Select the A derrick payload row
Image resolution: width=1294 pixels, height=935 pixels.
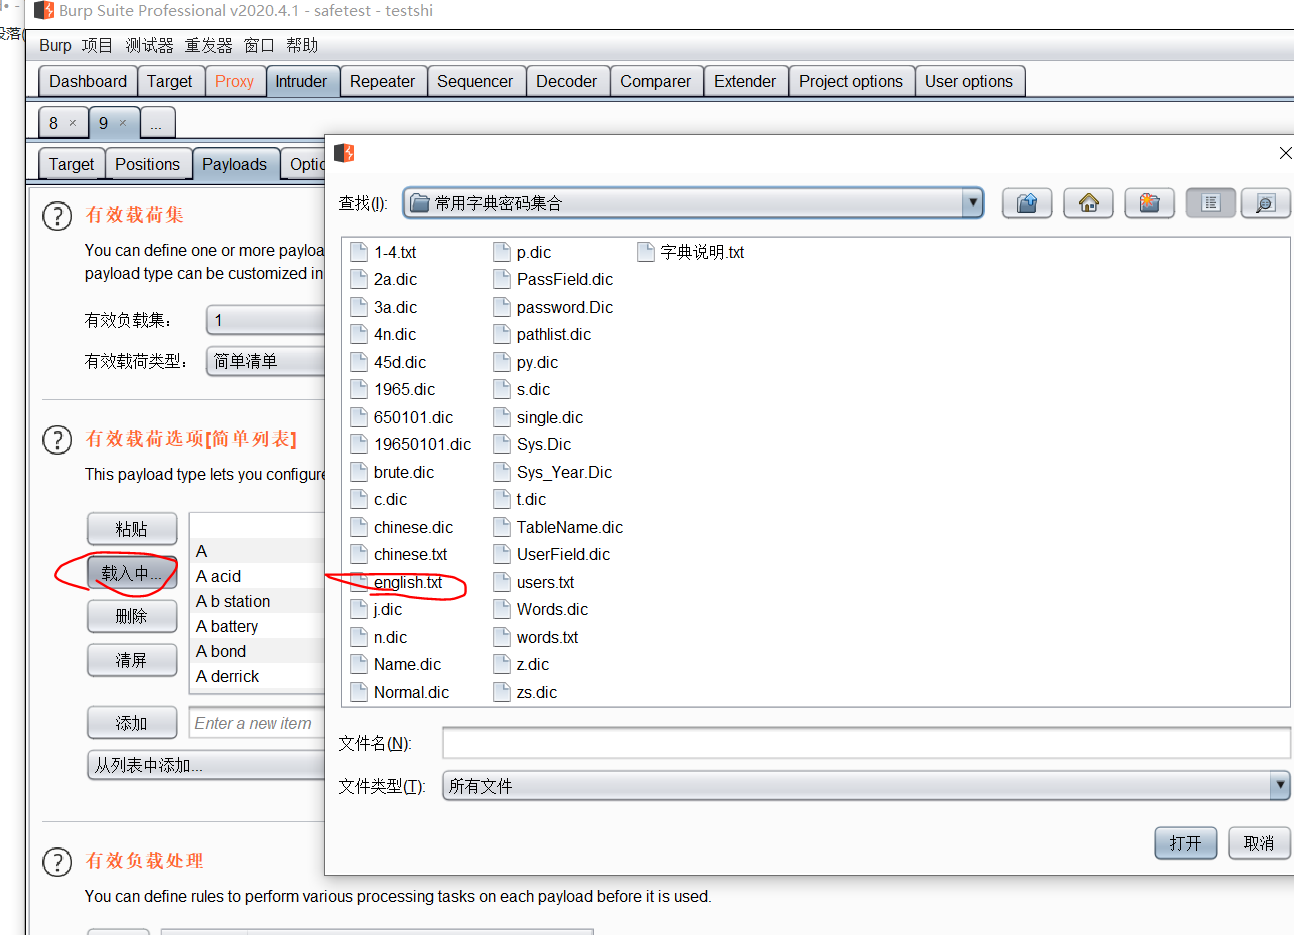click(x=258, y=676)
